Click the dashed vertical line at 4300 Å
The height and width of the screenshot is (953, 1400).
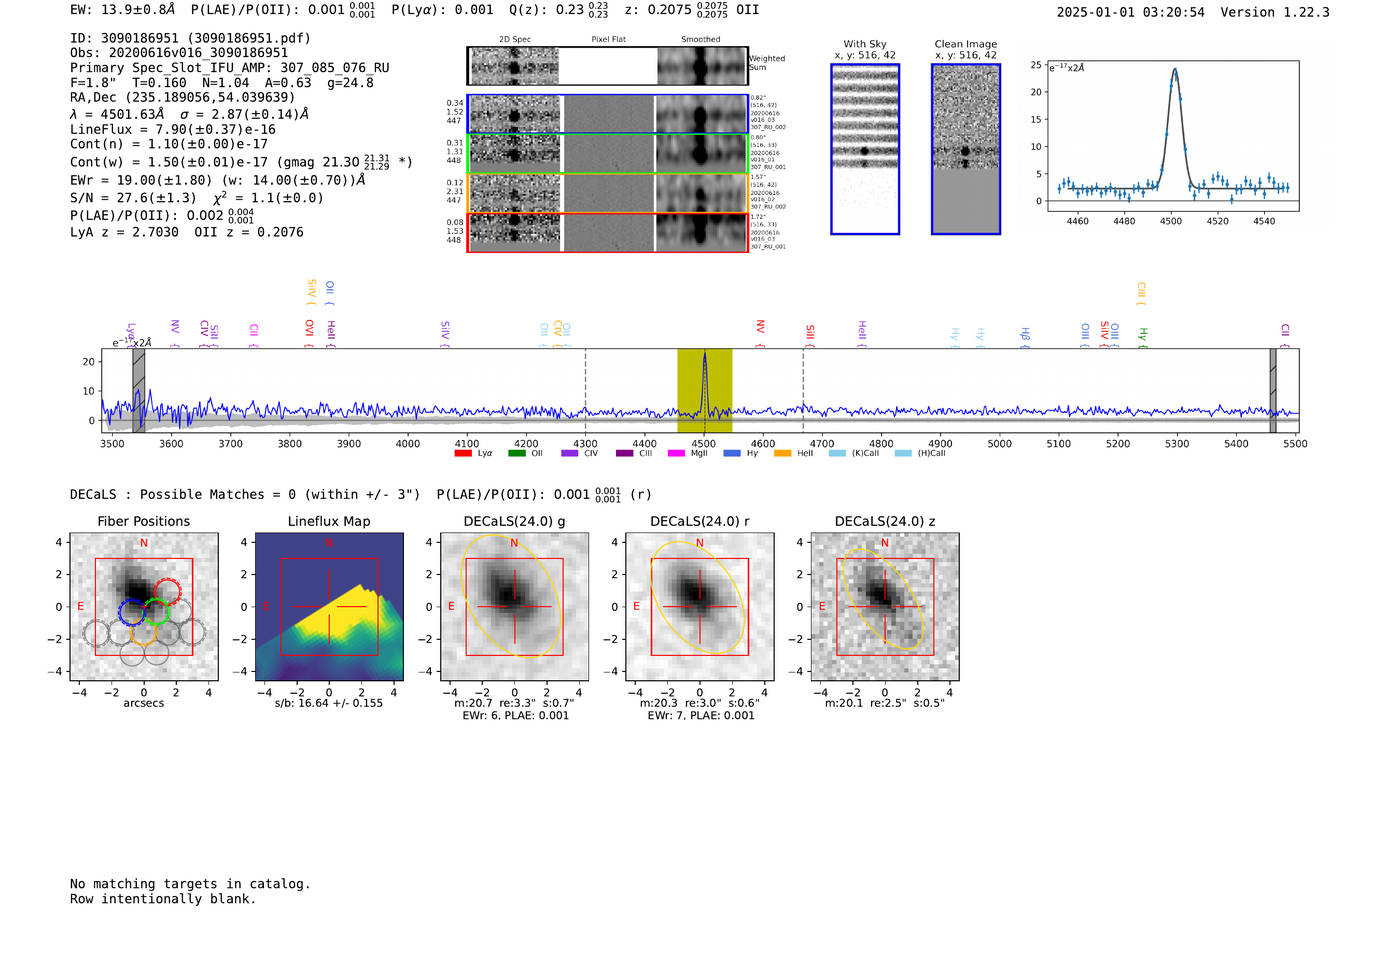pyautogui.click(x=585, y=391)
